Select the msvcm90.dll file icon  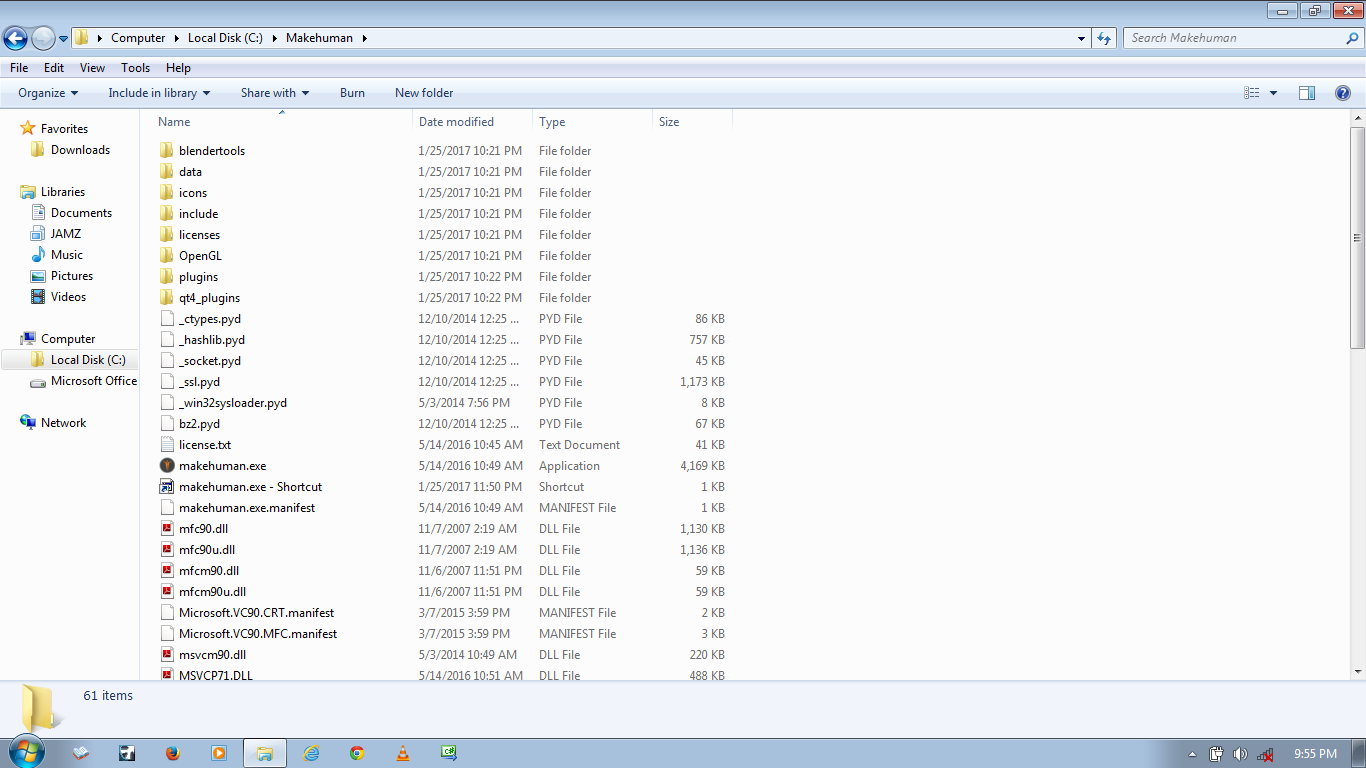pyautogui.click(x=167, y=655)
